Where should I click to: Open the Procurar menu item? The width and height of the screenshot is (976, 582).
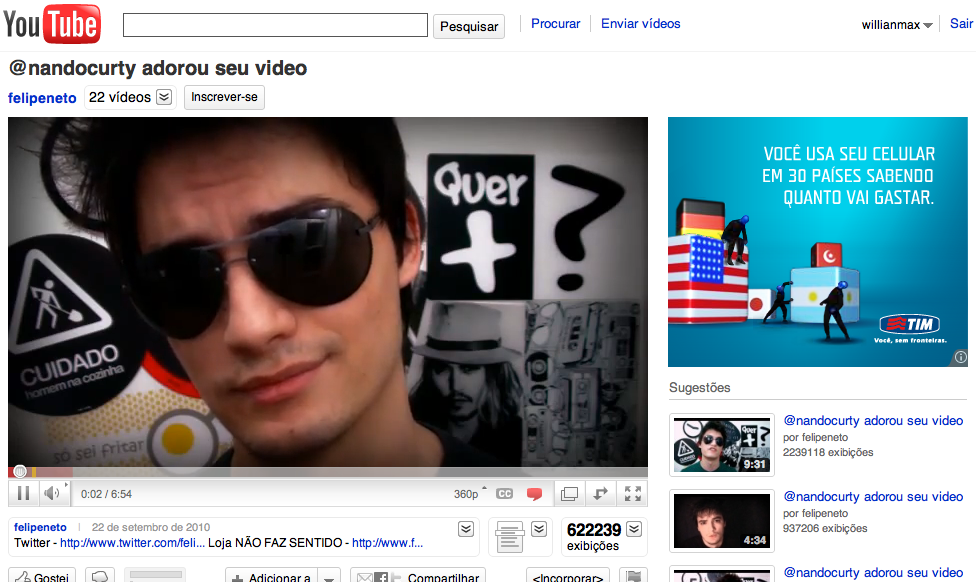tap(555, 24)
